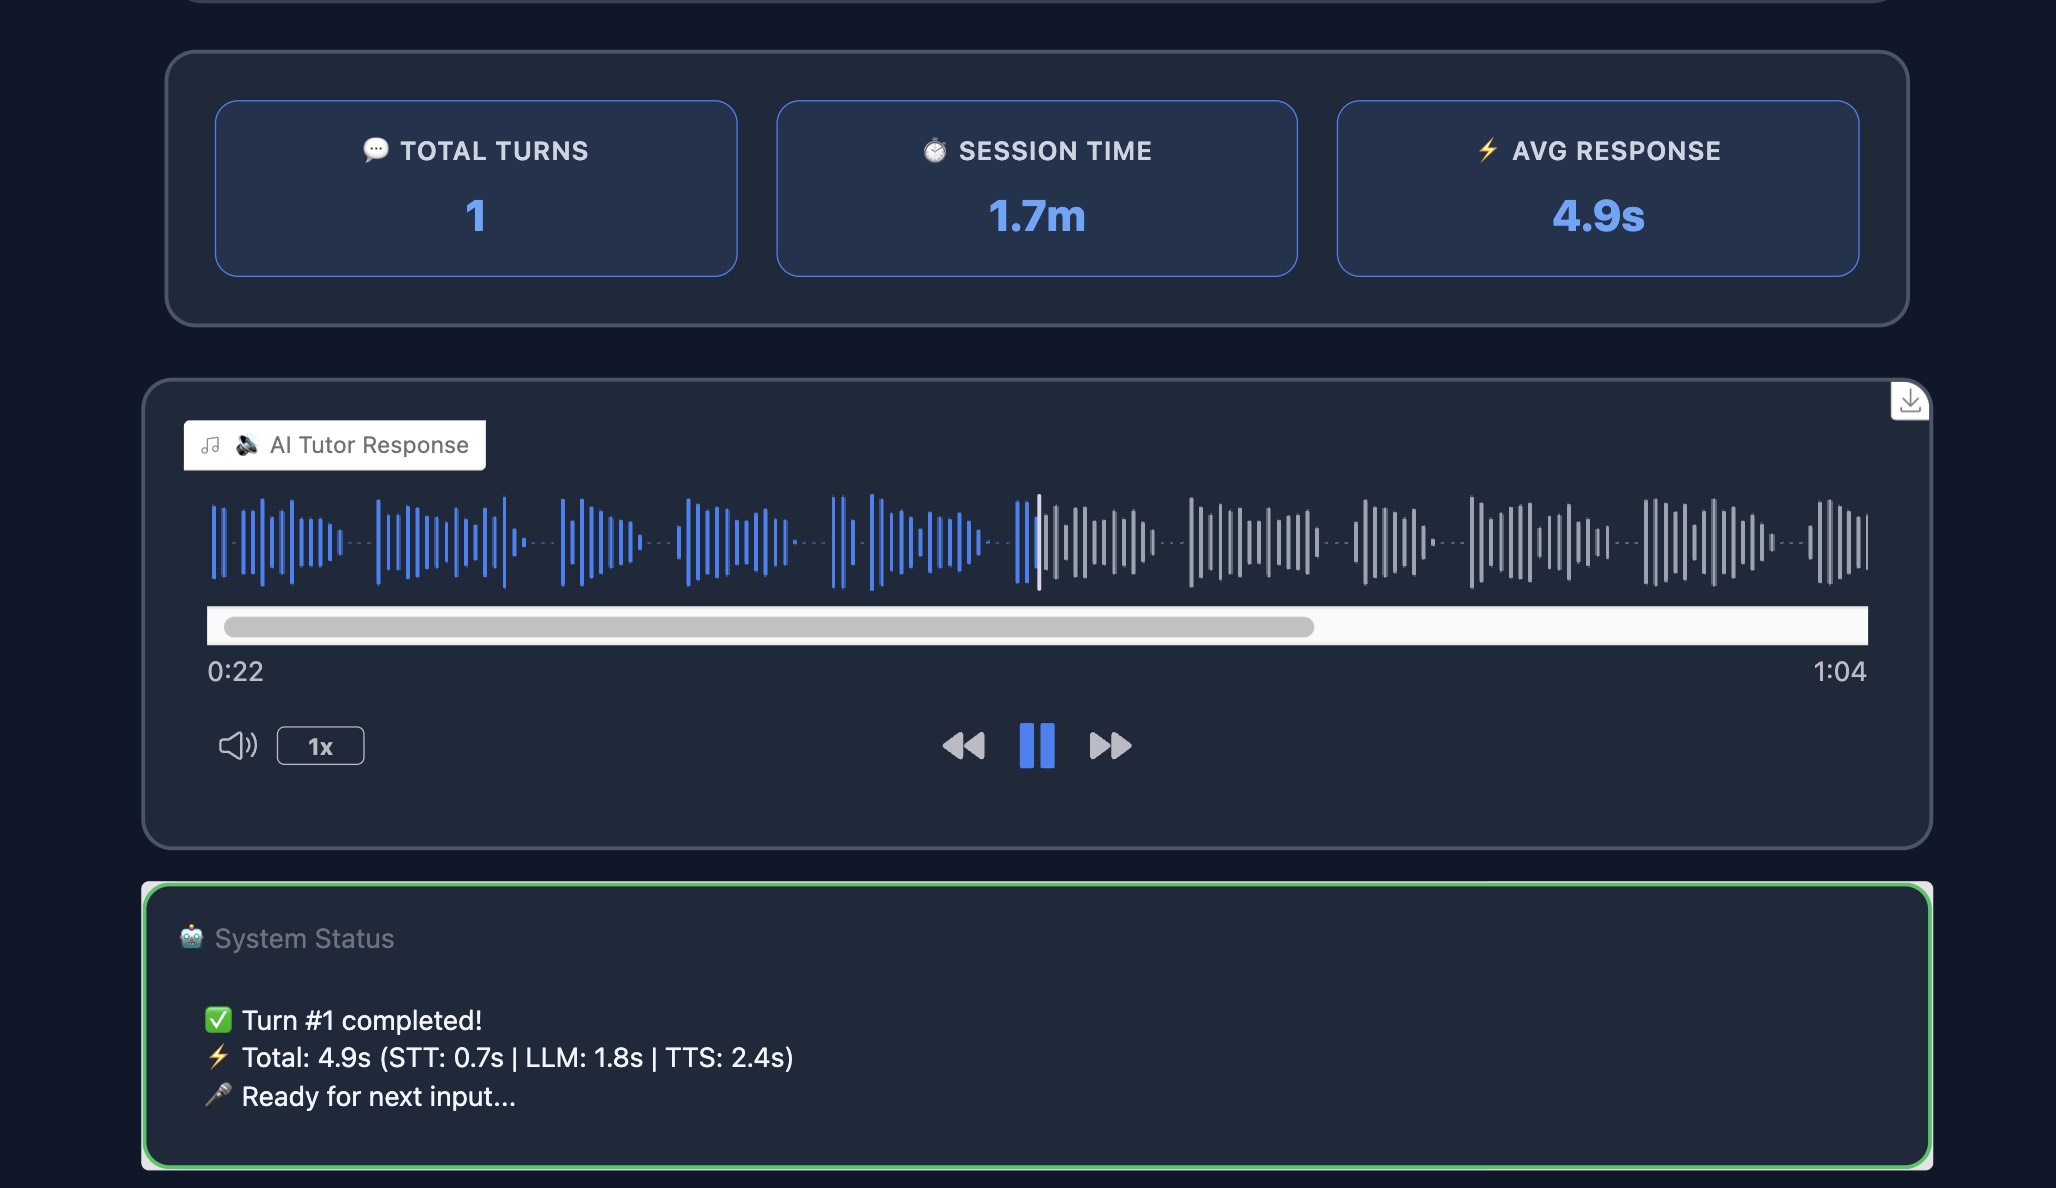Screen dimensions: 2056x1188
Task: Skip forward with the double-right arrows
Action: click(x=1110, y=746)
